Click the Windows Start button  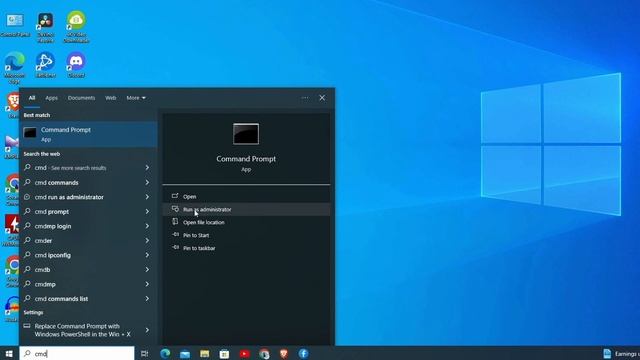coord(9,353)
